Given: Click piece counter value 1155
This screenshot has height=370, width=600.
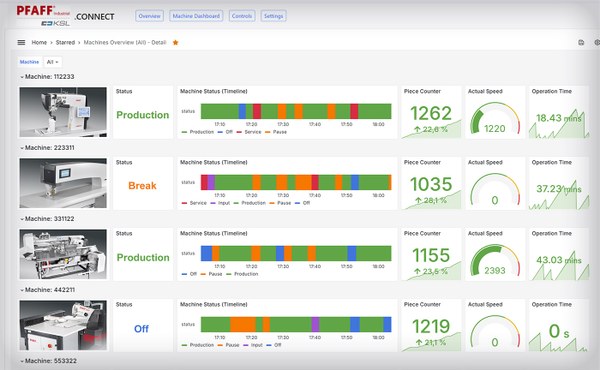Looking at the screenshot, I should tap(431, 255).
